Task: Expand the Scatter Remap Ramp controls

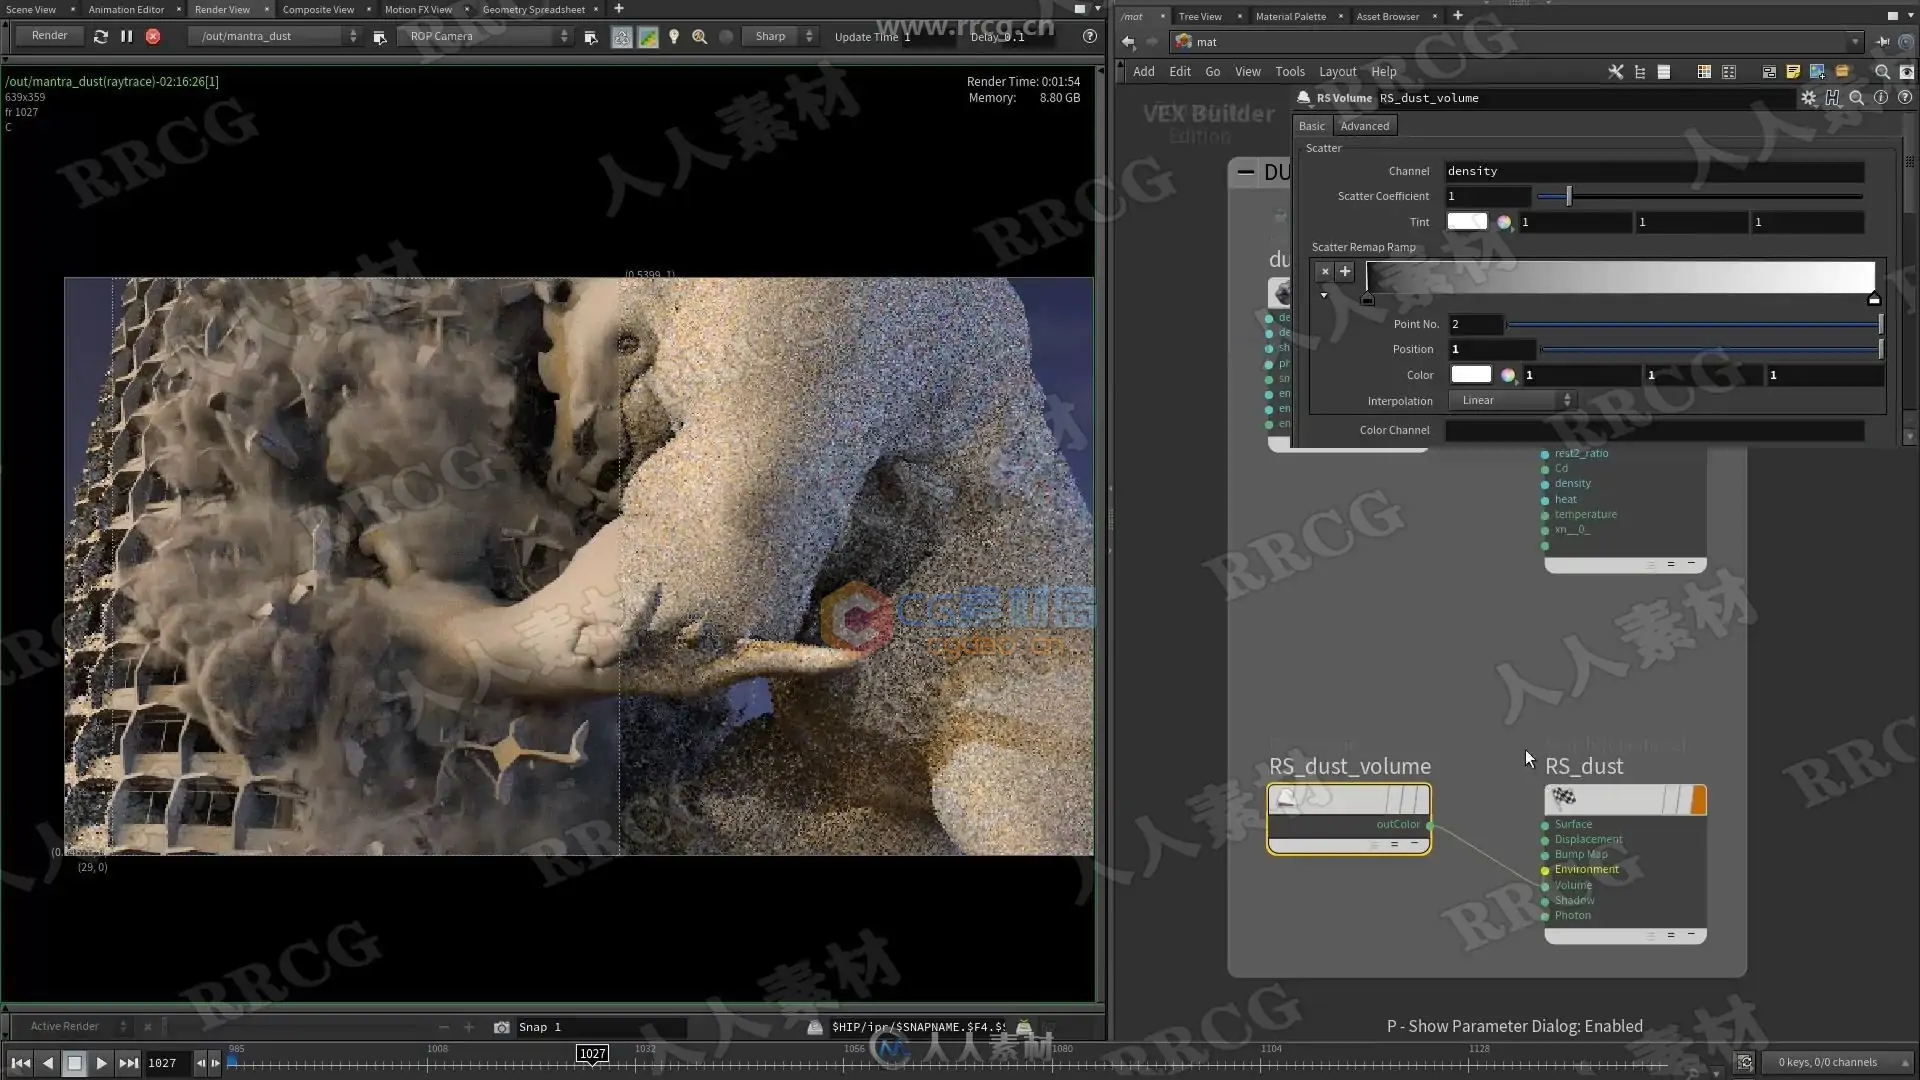Action: click(x=1325, y=295)
